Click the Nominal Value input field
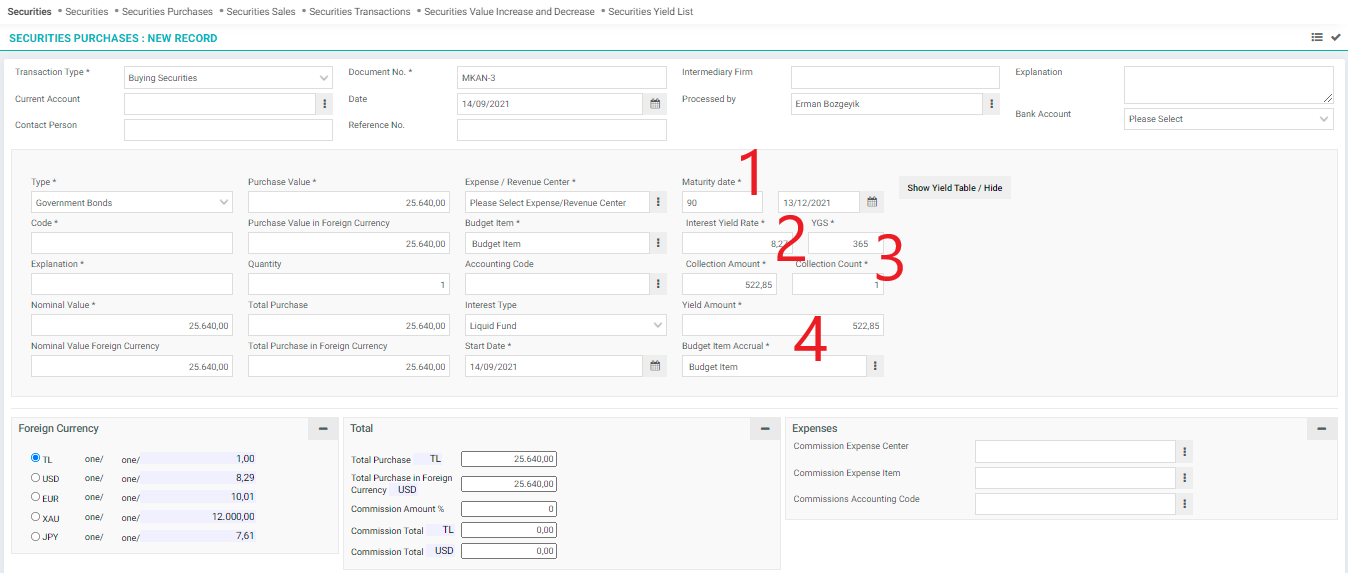The width and height of the screenshot is (1348, 573). [132, 326]
